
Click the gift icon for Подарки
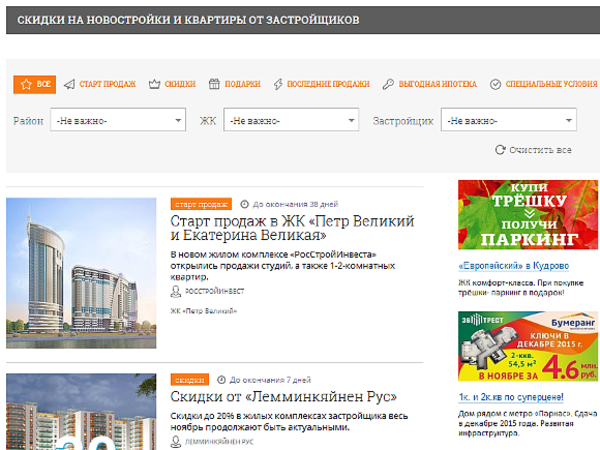click(x=214, y=84)
